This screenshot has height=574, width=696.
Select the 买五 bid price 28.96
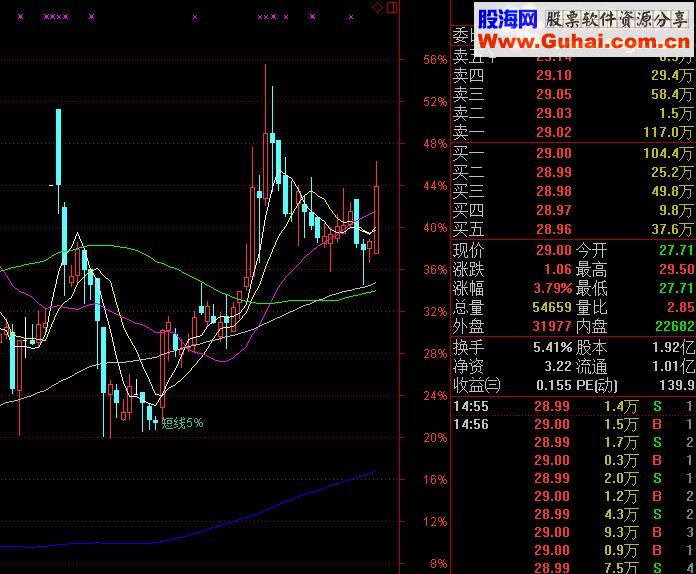[554, 230]
